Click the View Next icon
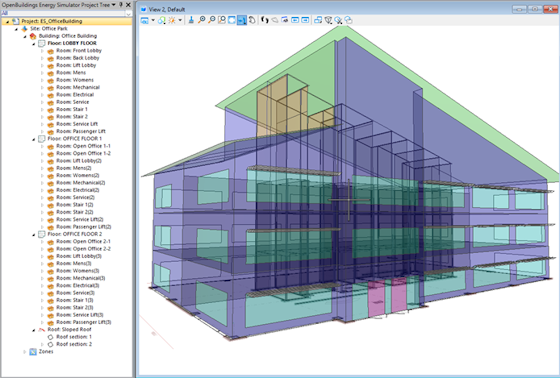 coord(305,20)
